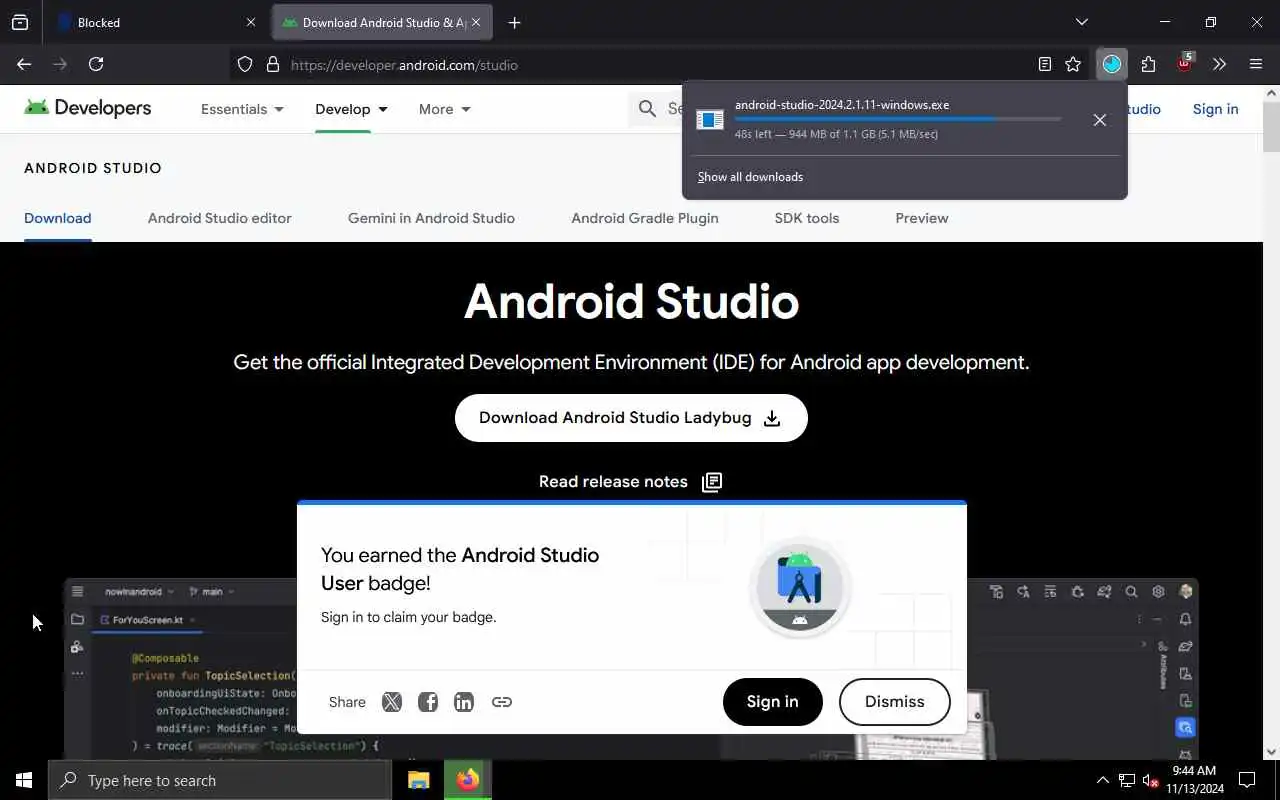Open the Extensions puzzle piece icon
This screenshot has height=800, width=1280.
coord(1148,64)
